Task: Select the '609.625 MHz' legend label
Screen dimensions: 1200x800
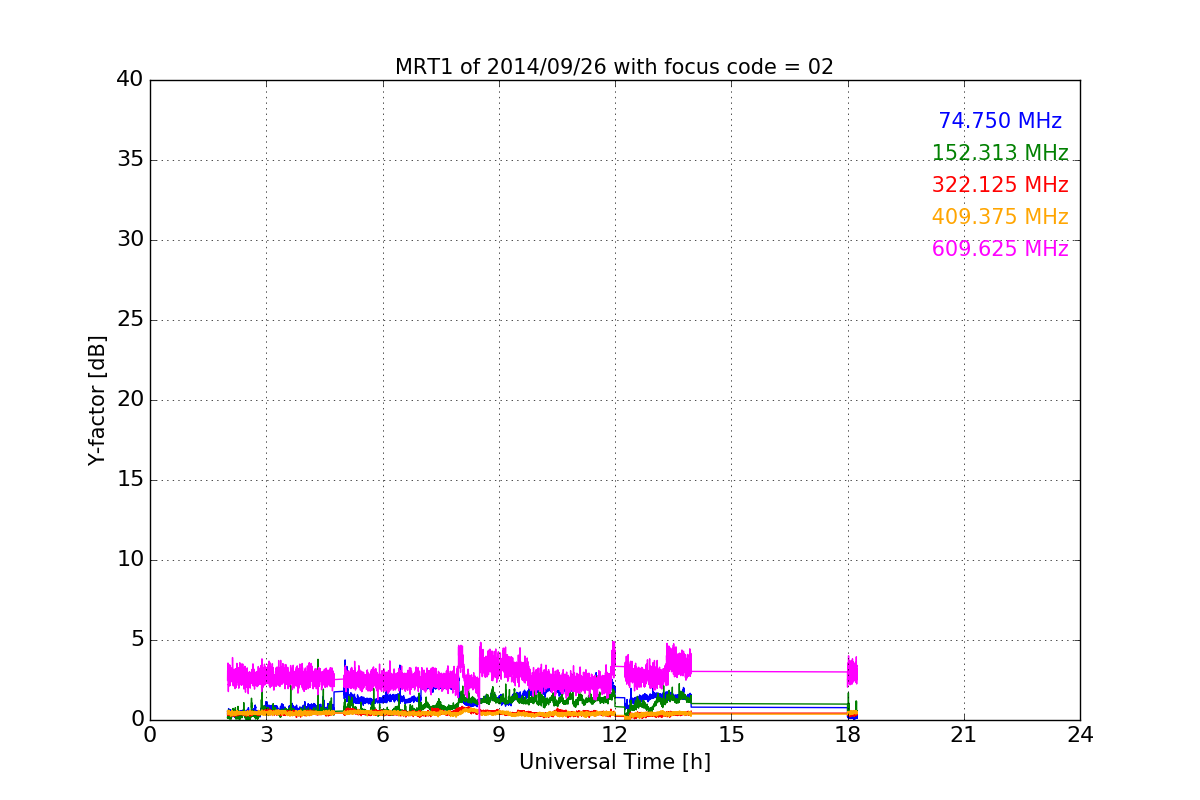Action: 1000,249
